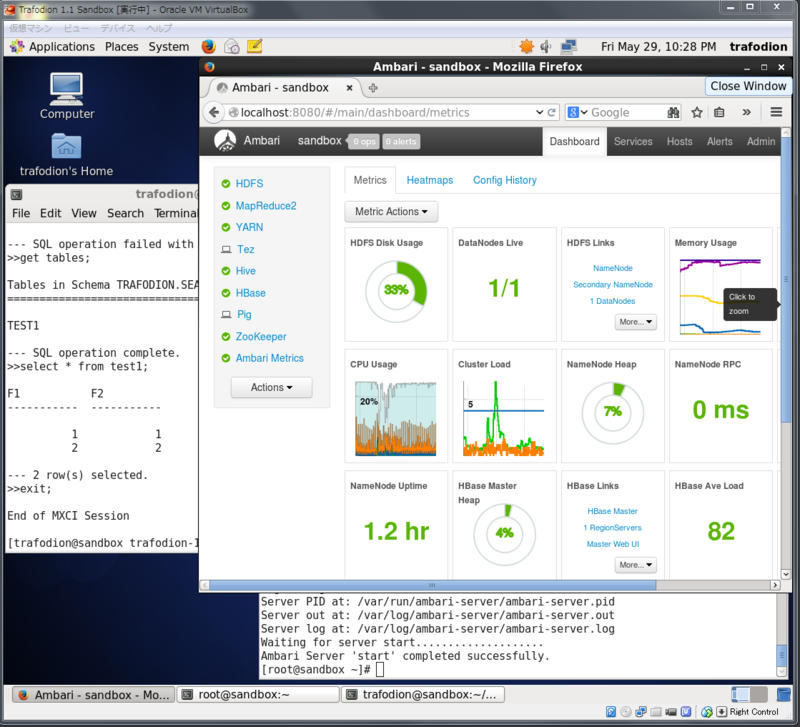Open trafodion's Home folder icon
The height and width of the screenshot is (727, 800).
[x=66, y=155]
